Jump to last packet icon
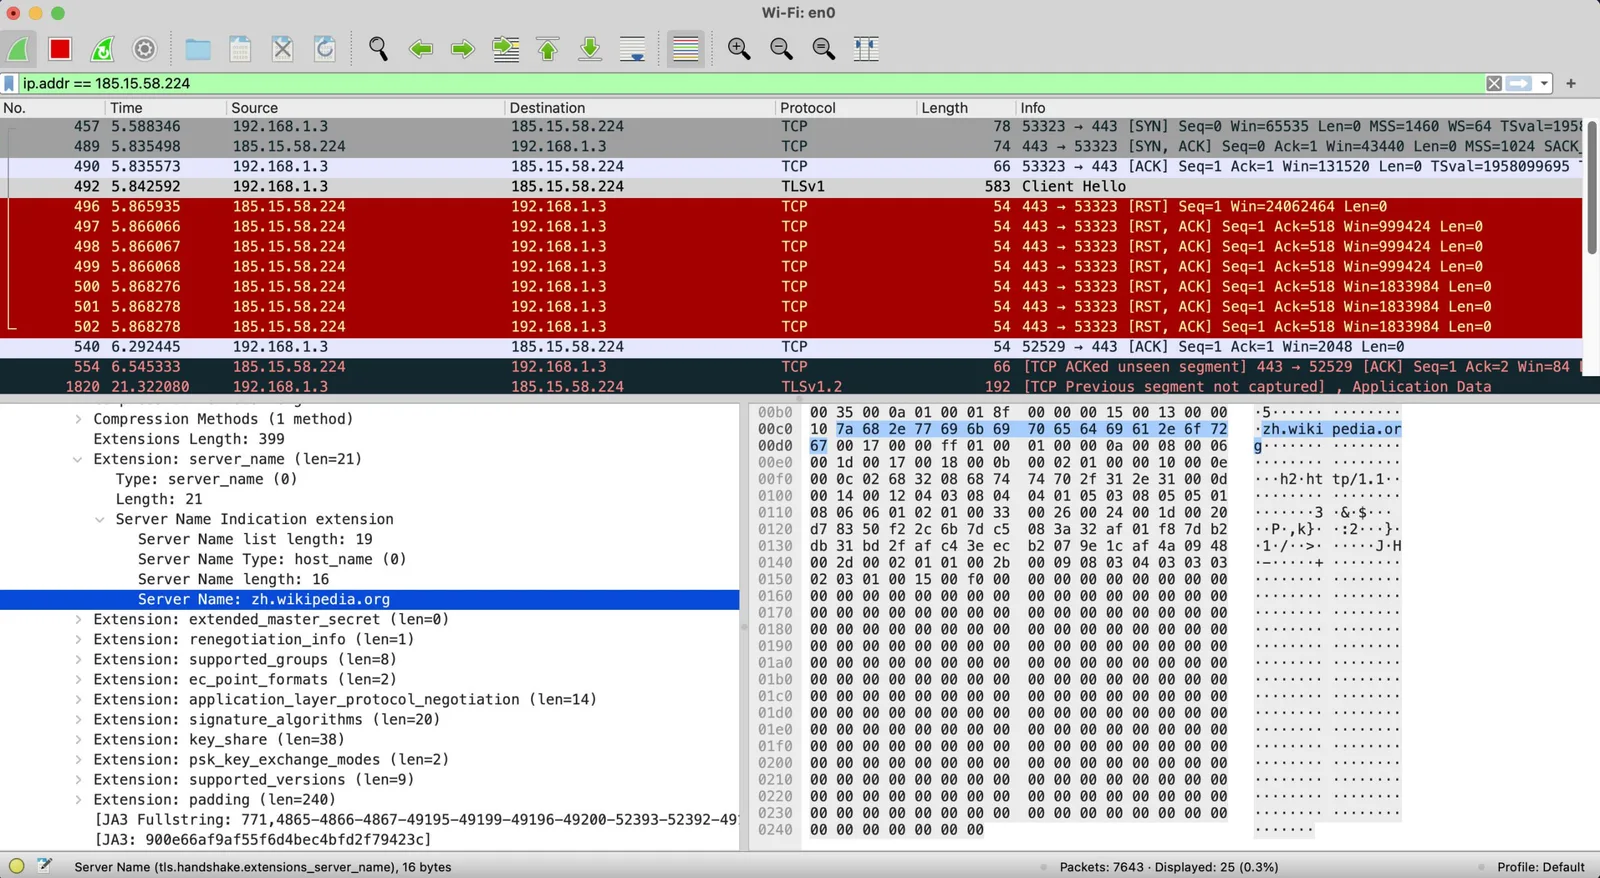 590,48
